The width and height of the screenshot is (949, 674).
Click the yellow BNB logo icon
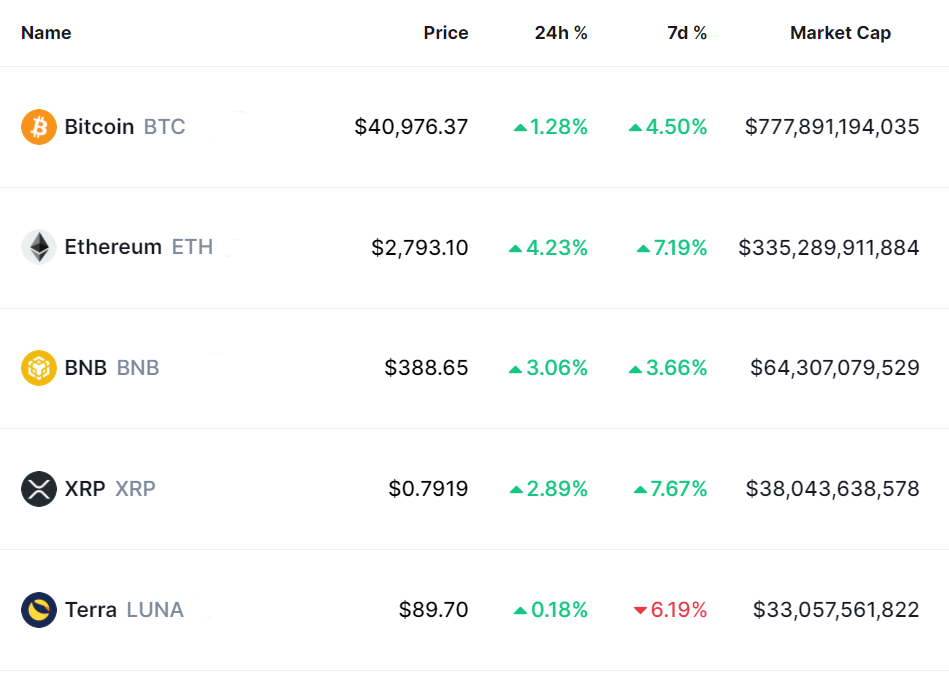[39, 368]
